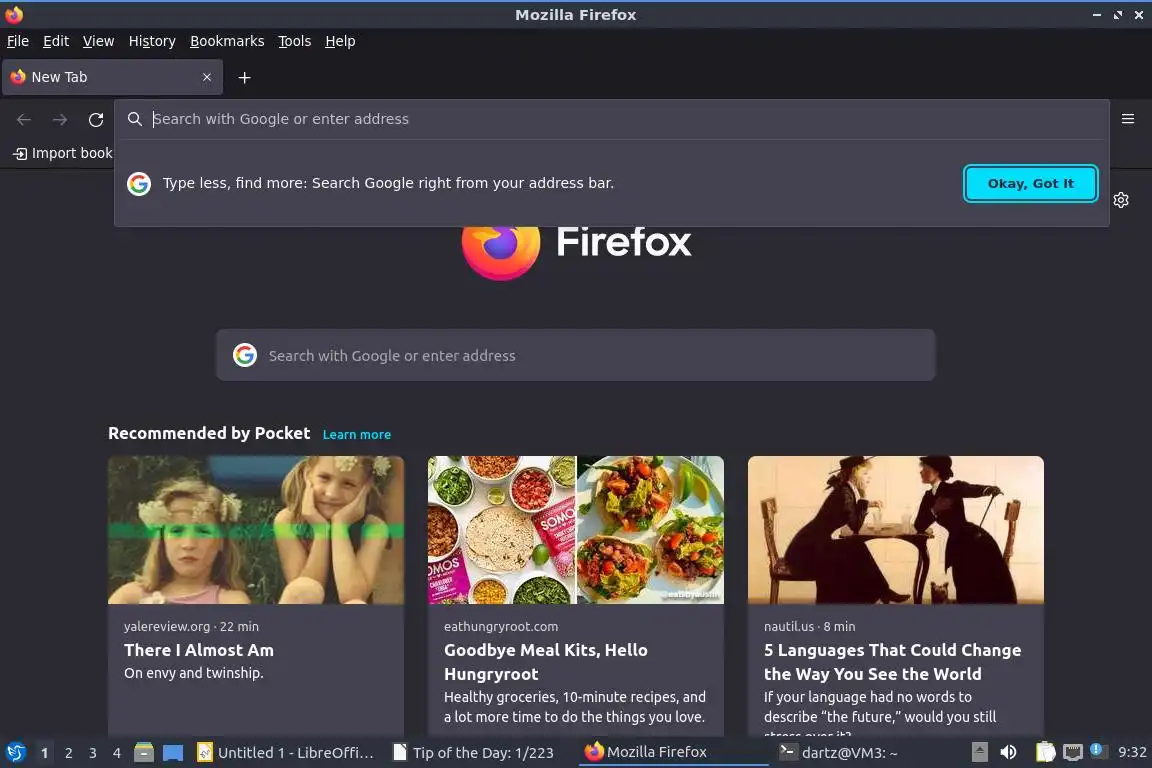
Task: Click removable media eject tray icon
Action: tap(979, 752)
